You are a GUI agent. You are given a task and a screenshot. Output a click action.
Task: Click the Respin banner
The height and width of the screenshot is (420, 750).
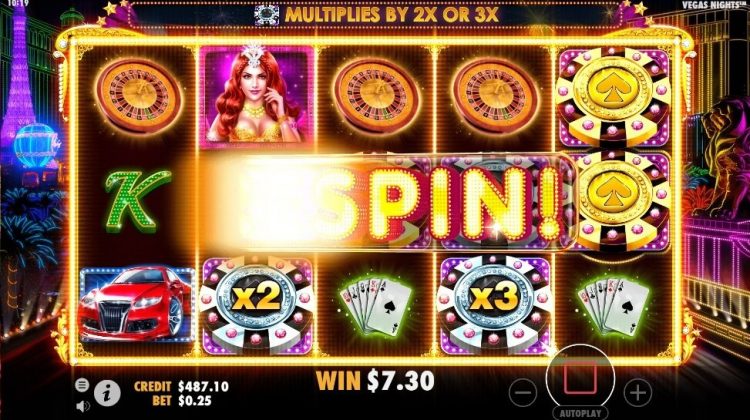pos(392,203)
